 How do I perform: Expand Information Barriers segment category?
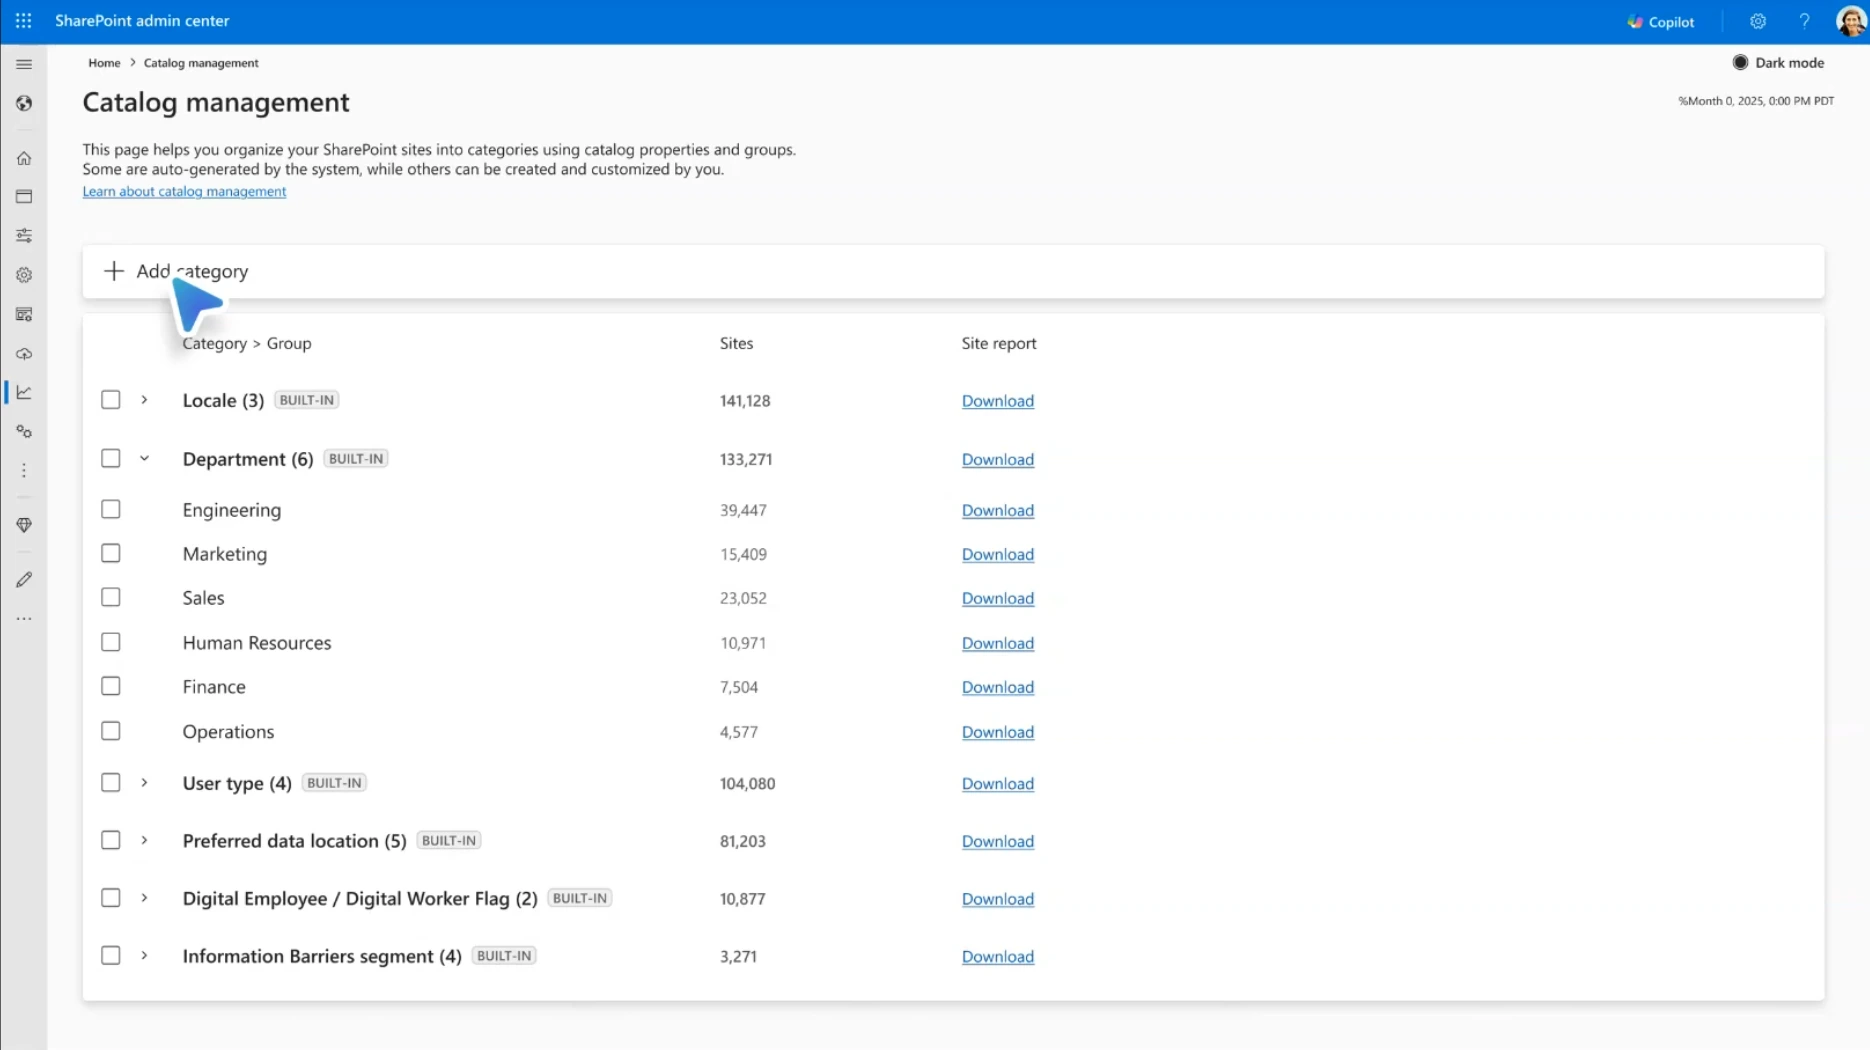[144, 956]
